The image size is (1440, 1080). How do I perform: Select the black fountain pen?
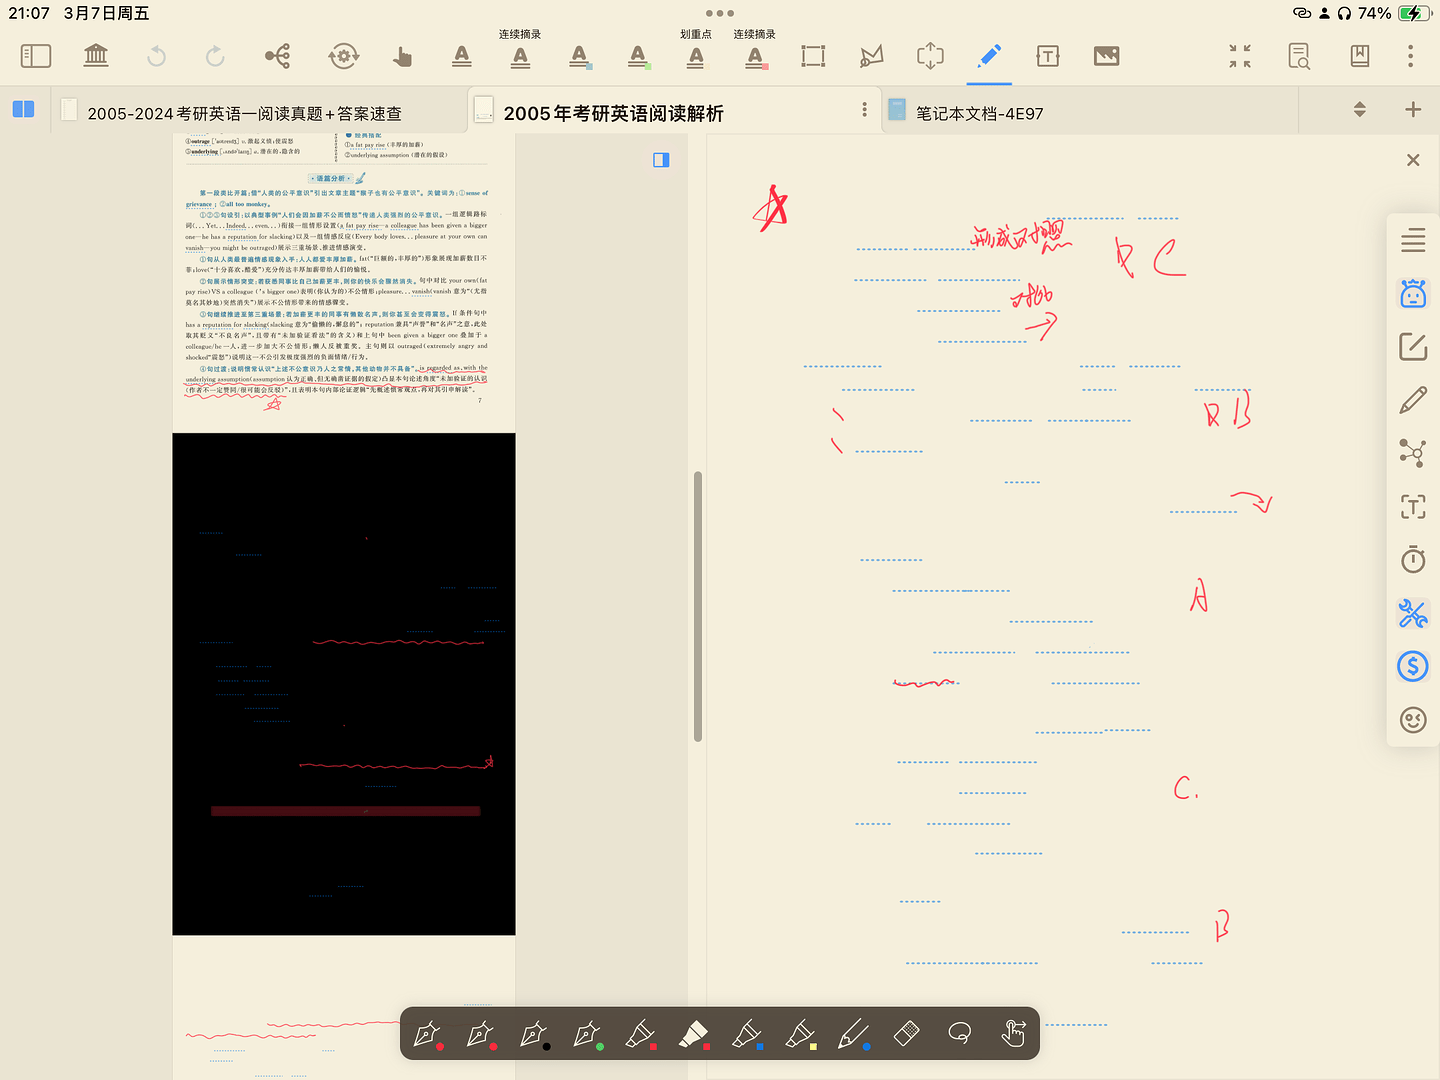(x=534, y=1034)
